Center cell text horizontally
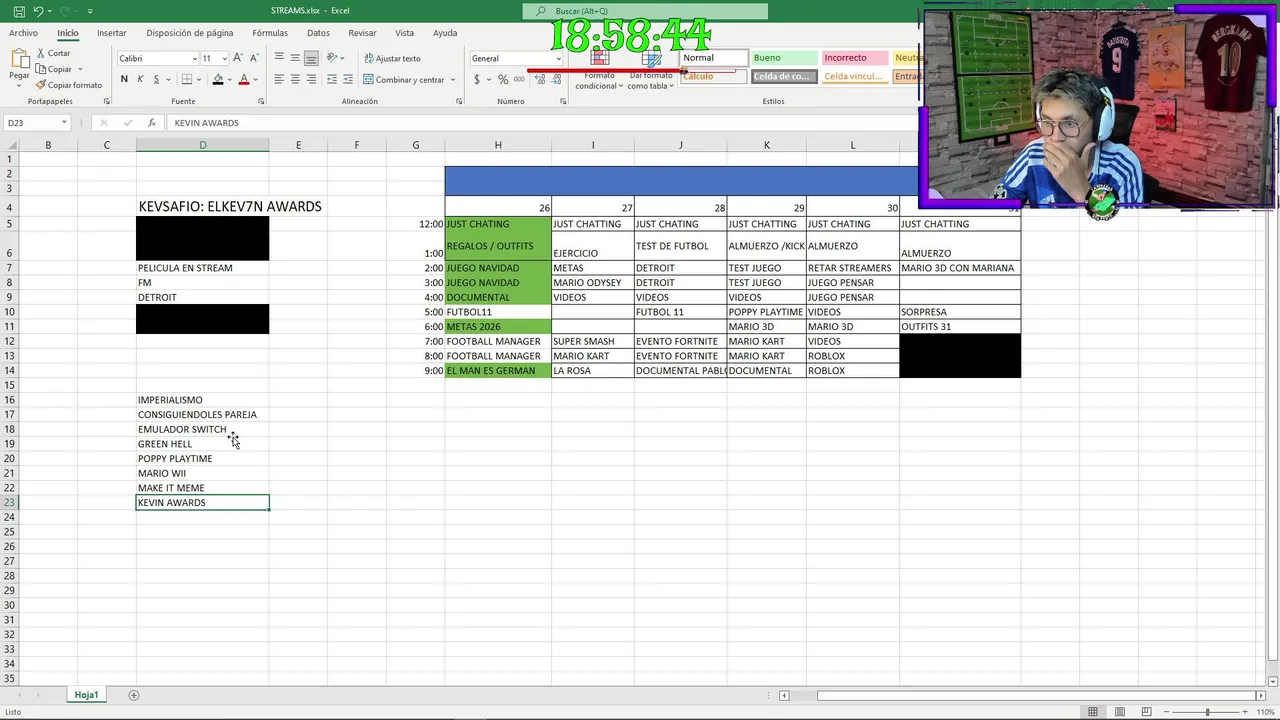Screen dimensions: 1280x720 click(x=295, y=79)
